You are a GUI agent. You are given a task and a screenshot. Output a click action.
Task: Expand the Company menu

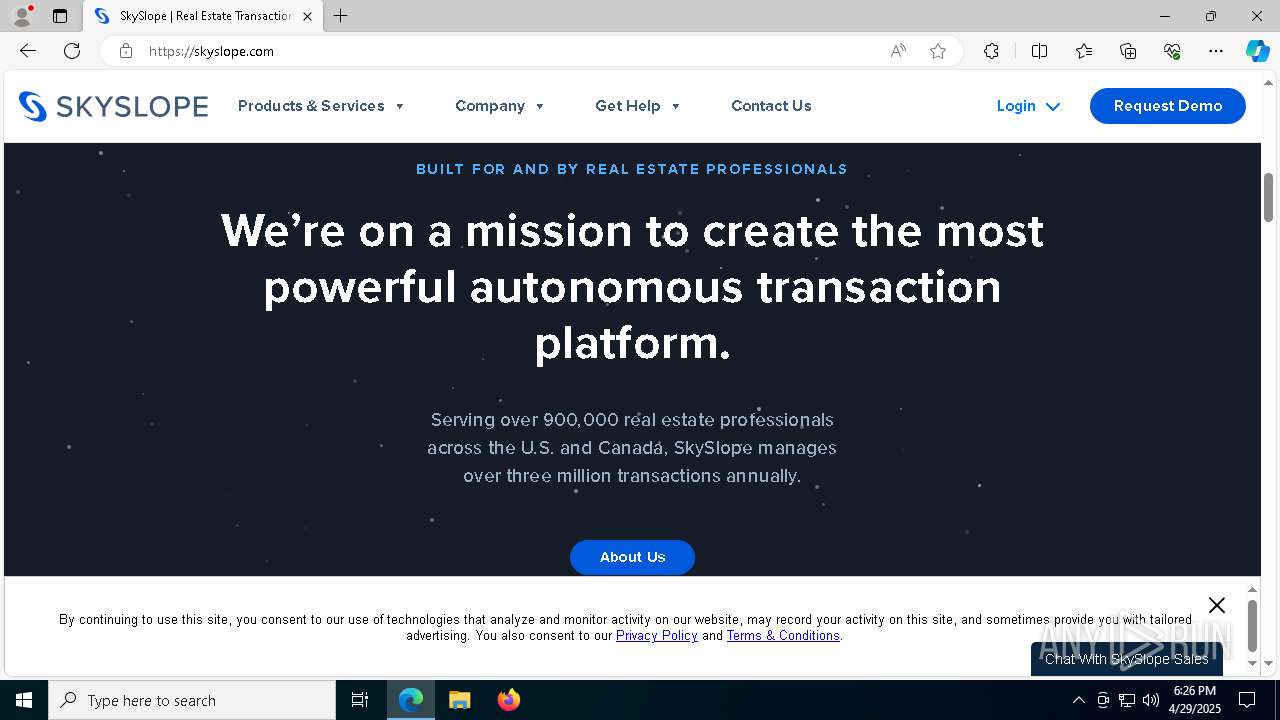click(x=500, y=106)
